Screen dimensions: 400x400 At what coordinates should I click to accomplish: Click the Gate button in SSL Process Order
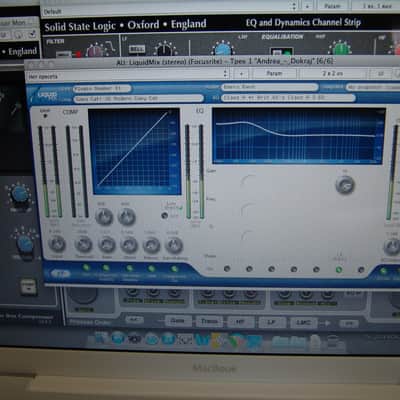[x=178, y=321]
